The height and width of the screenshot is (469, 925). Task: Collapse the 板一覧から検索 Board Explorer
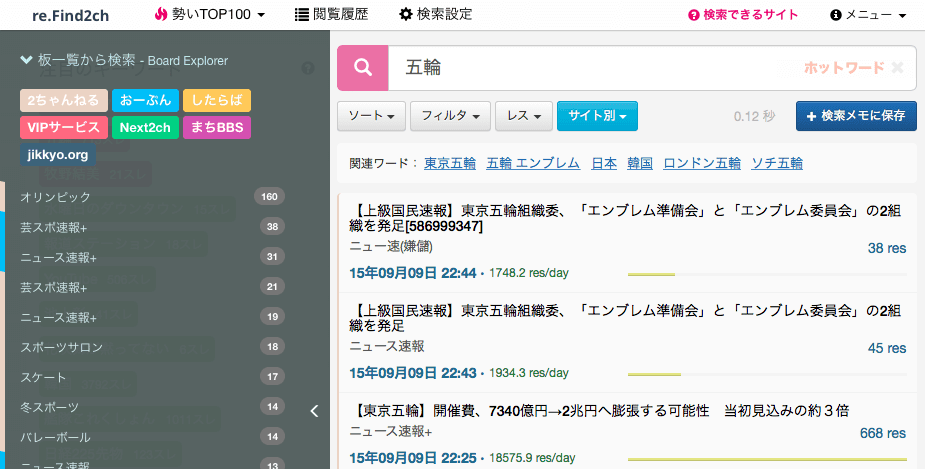click(x=124, y=60)
